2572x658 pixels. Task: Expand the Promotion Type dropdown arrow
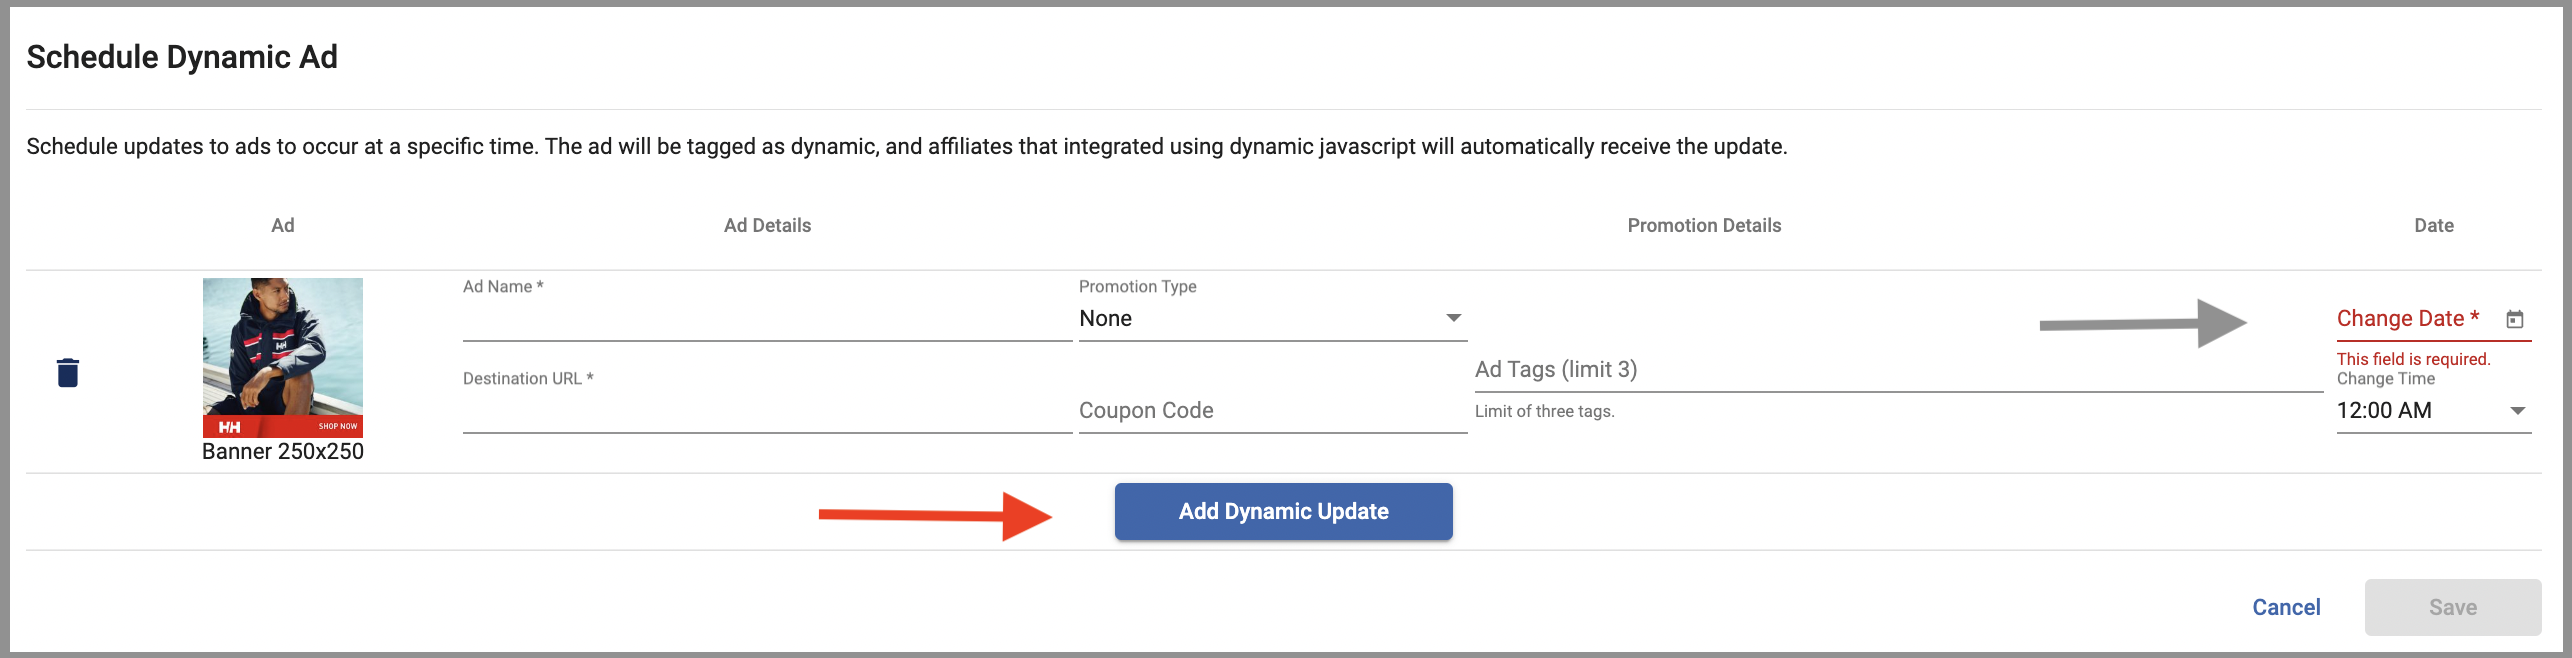(x=1453, y=318)
